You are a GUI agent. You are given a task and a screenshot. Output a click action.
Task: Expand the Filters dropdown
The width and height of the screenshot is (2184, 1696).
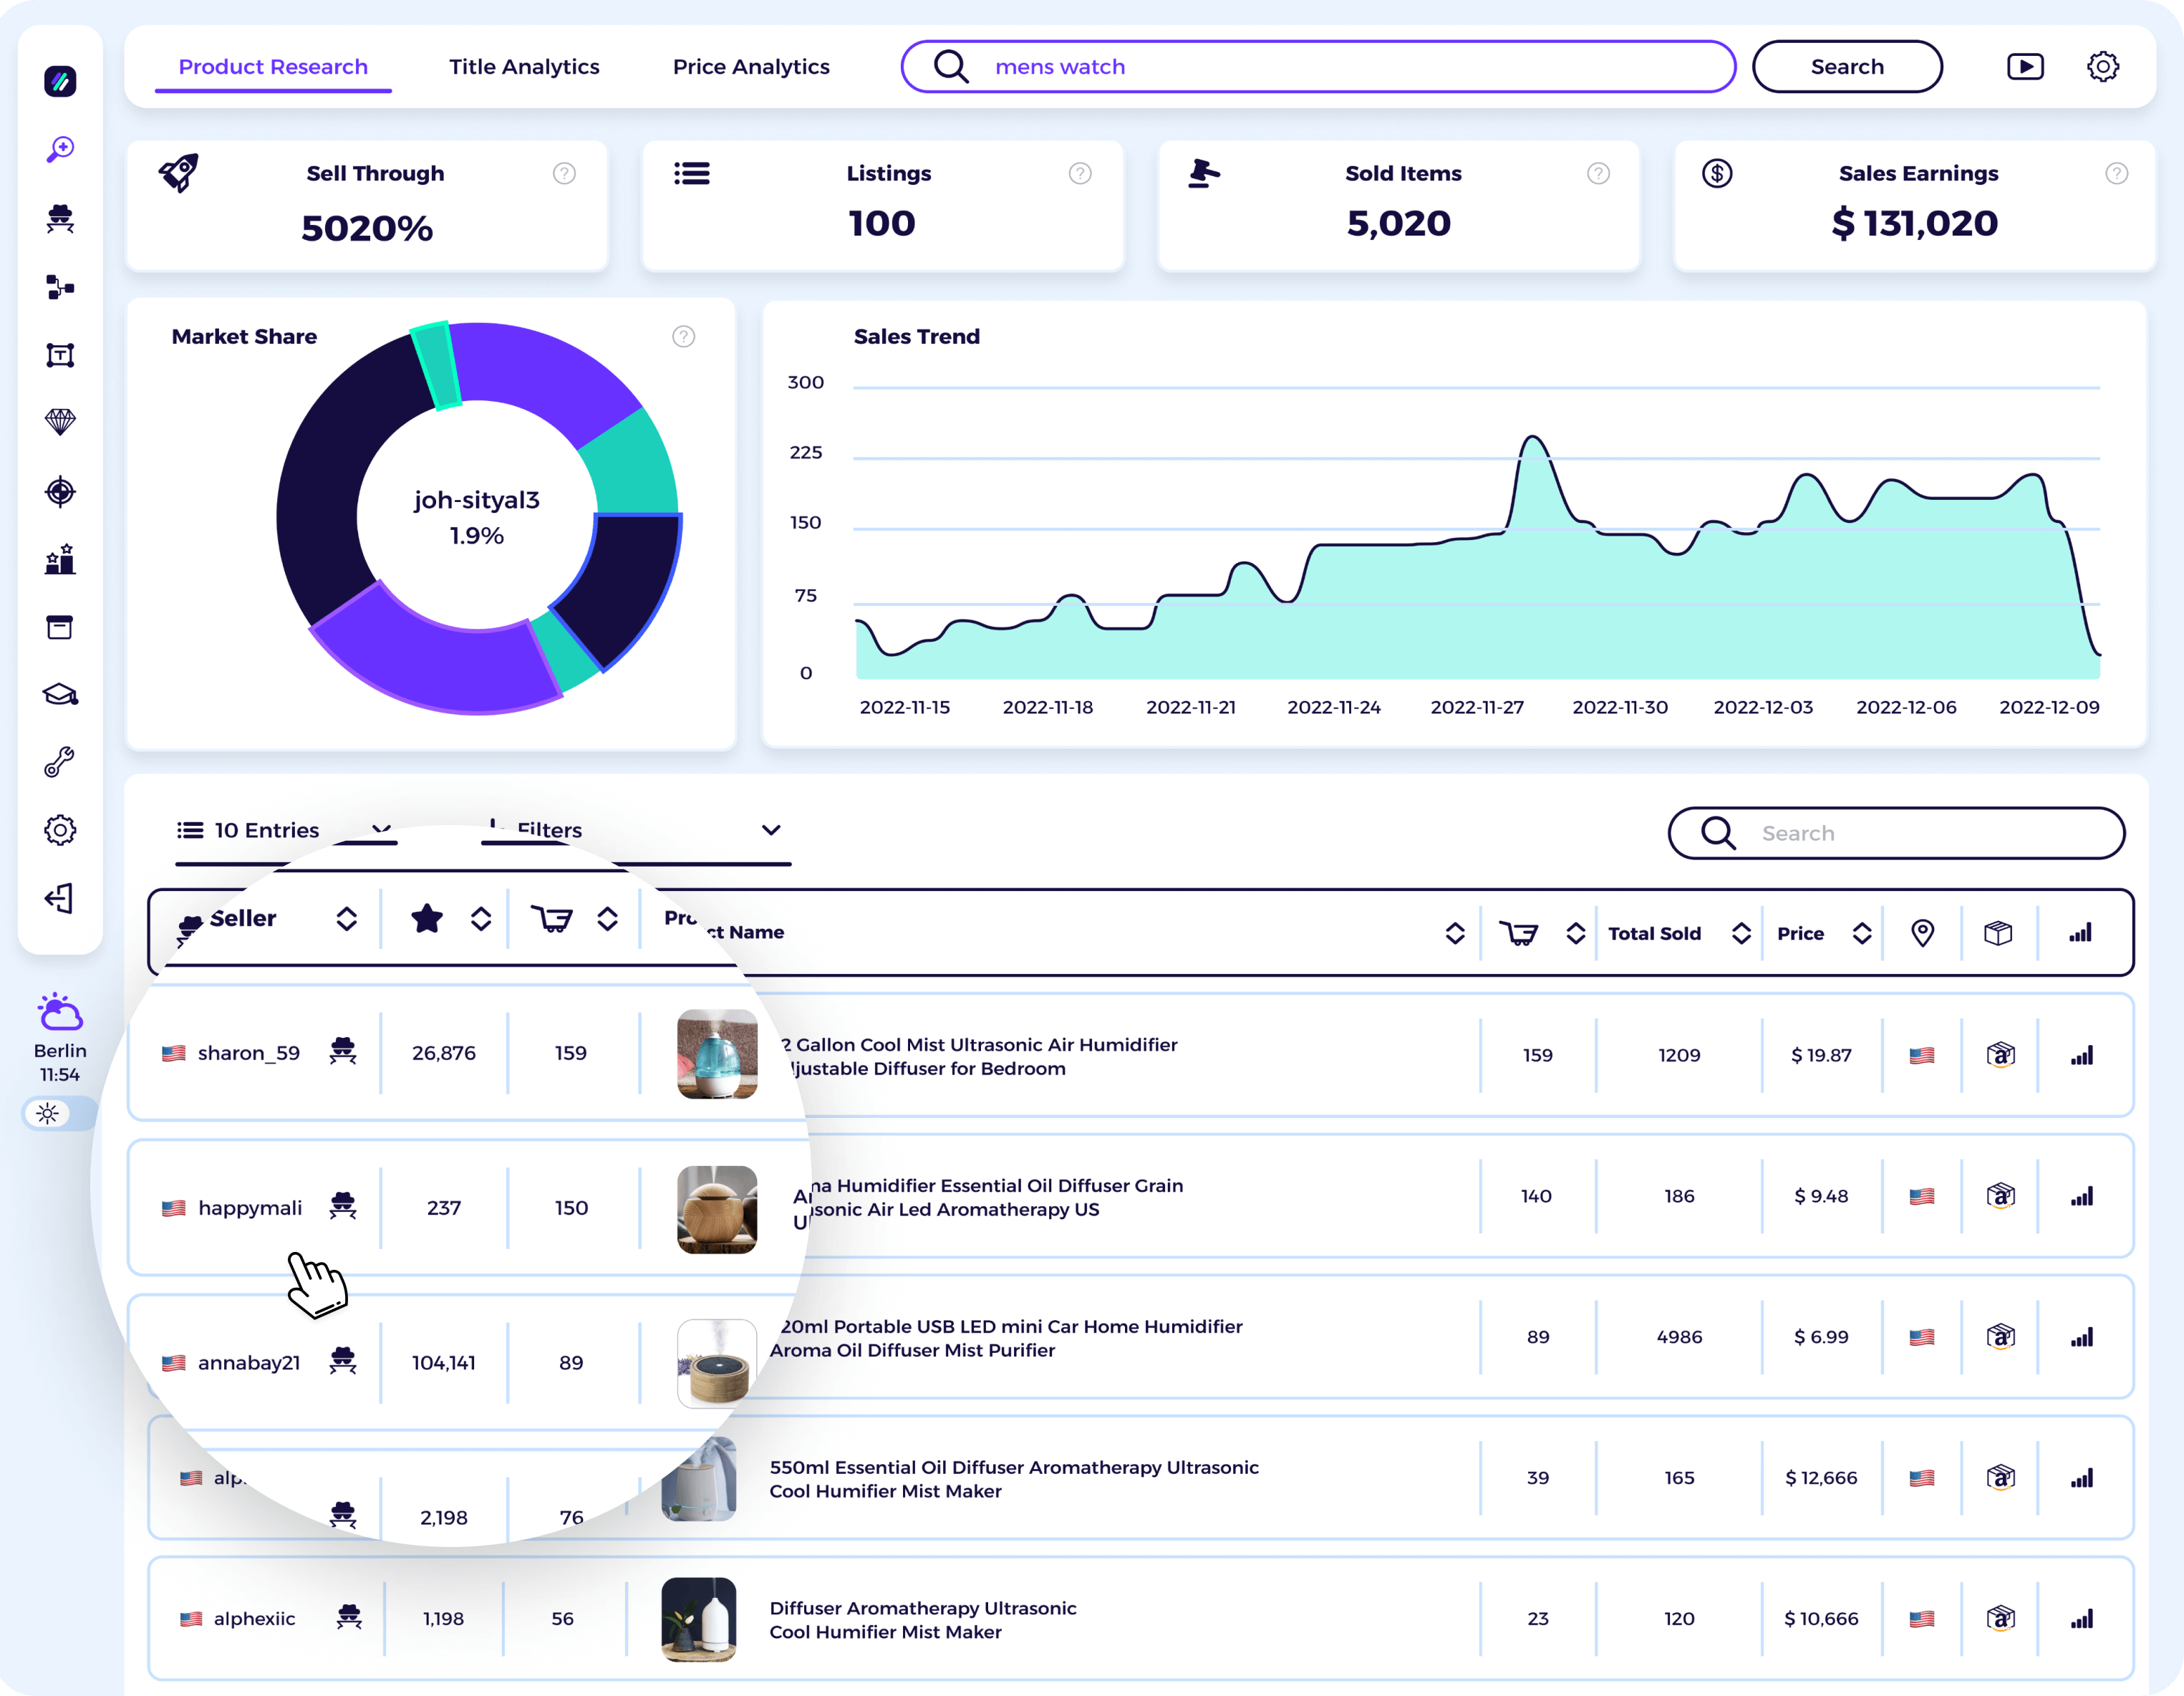(x=636, y=831)
